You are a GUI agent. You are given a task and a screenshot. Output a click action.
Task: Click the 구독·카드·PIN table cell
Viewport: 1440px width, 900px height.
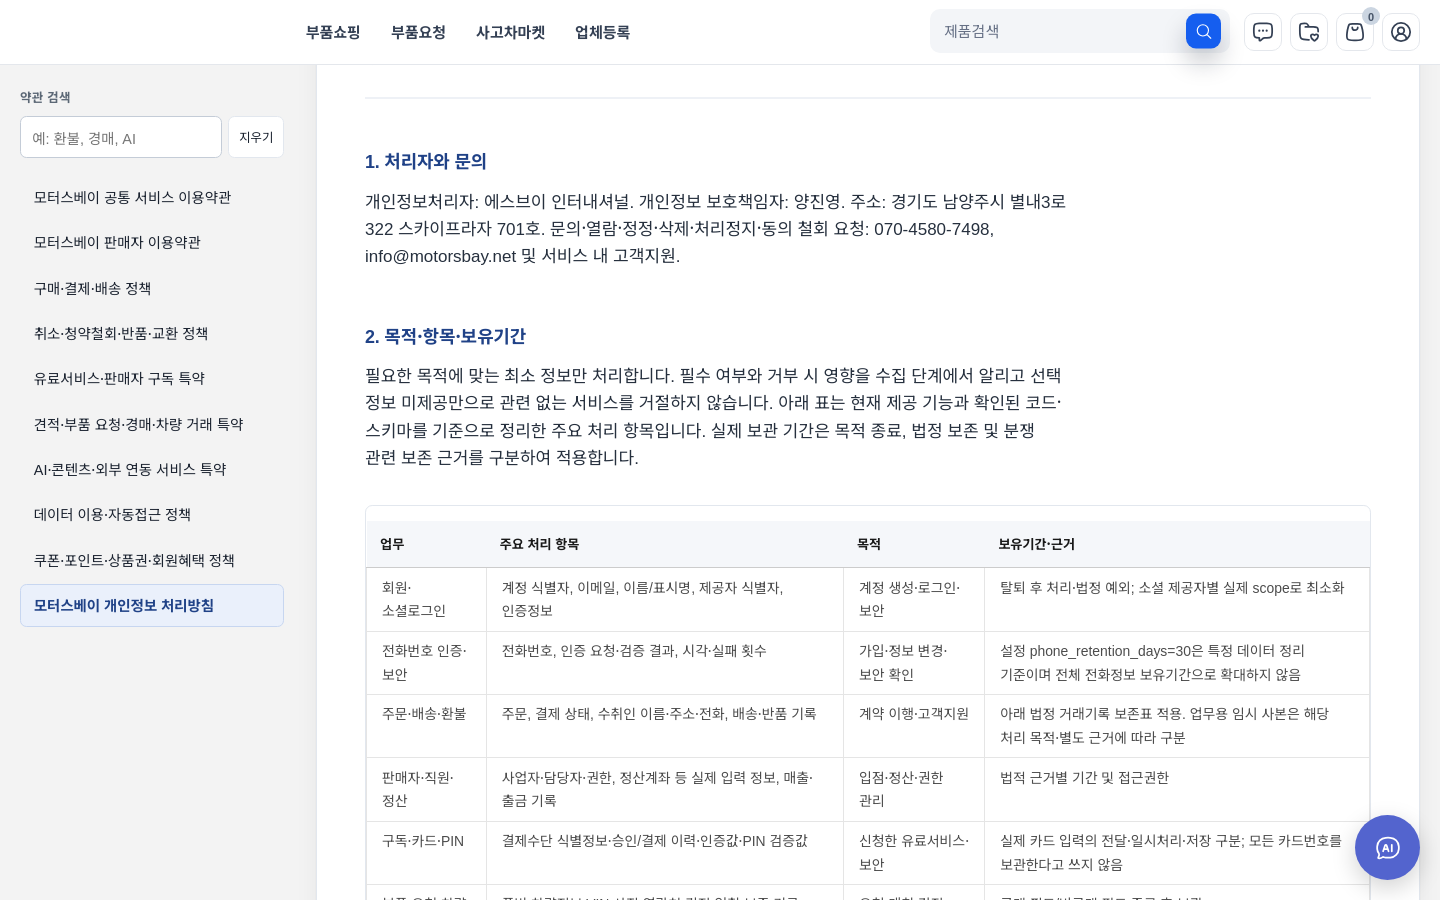[x=426, y=852]
